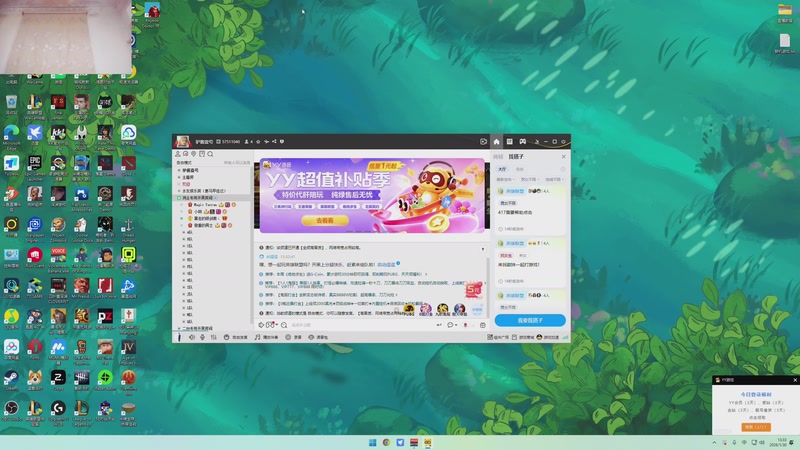This screenshot has width=800, height=450.
Task: Open the YY home icon in title bar
Action: pos(496,141)
